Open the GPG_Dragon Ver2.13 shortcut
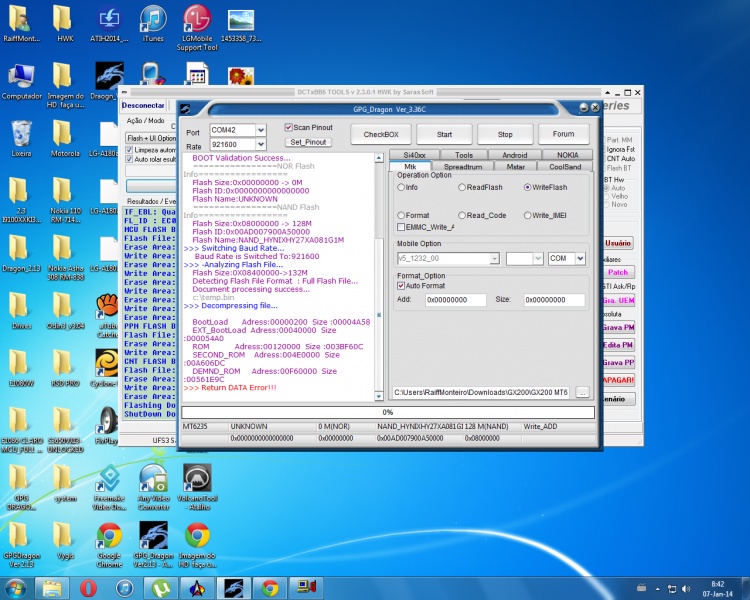Screen dimensions: 750x600 click(x=153, y=544)
